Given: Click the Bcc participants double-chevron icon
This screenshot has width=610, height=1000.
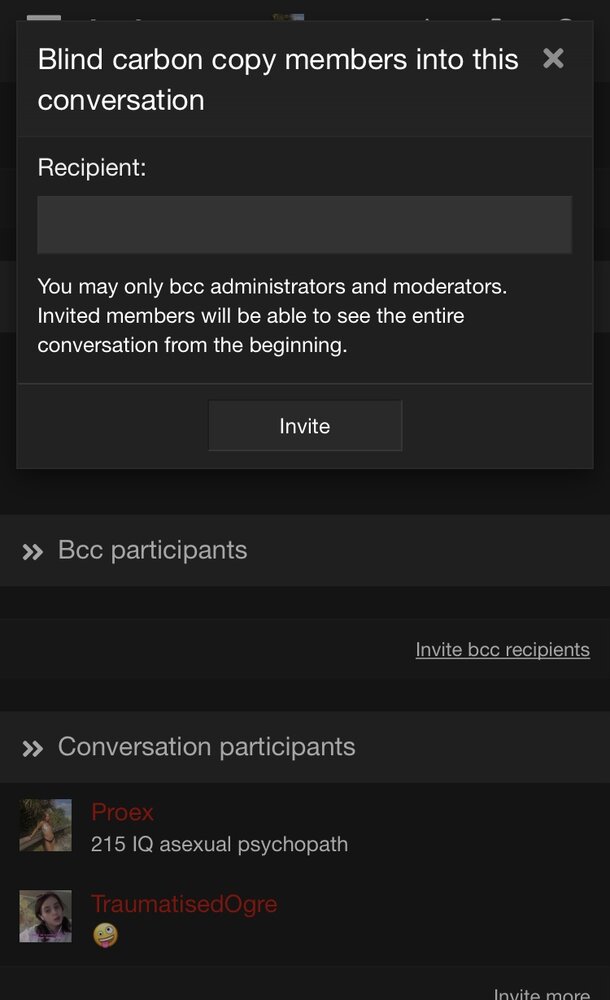Looking at the screenshot, I should coord(33,552).
